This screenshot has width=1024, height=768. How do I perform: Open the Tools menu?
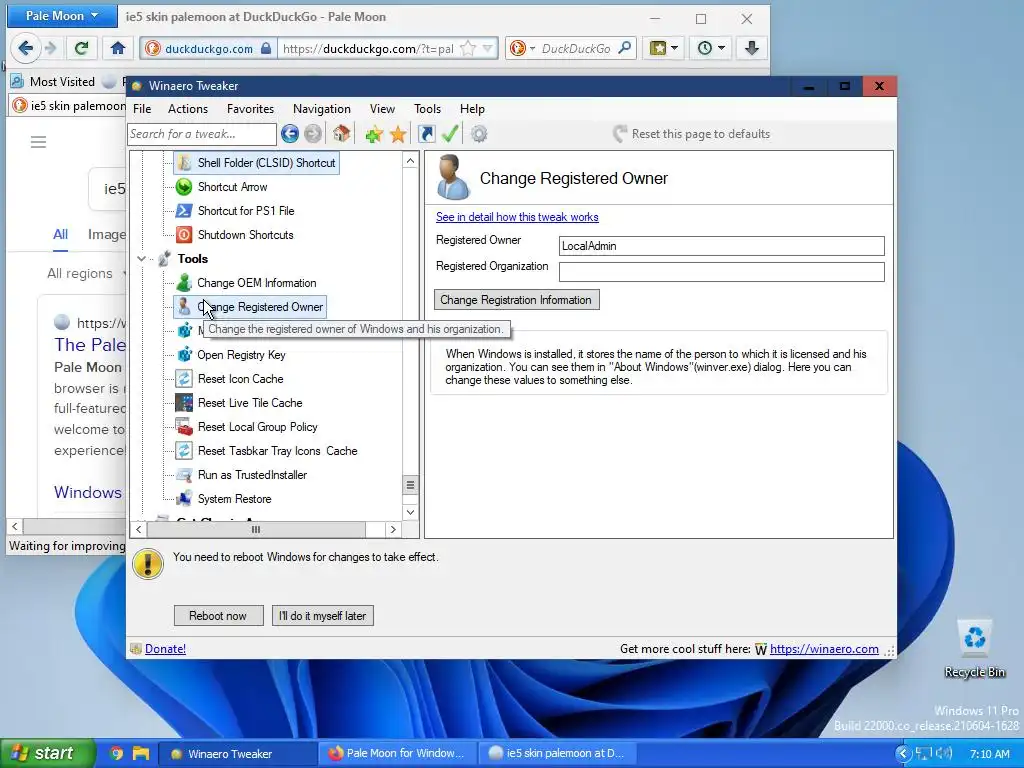[x=427, y=109]
